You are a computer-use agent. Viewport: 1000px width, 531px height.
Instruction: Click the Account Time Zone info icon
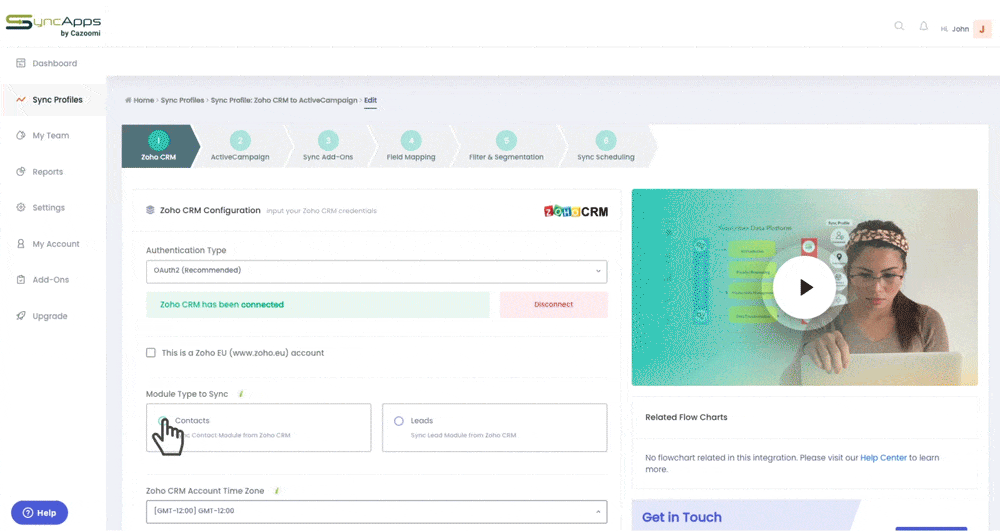click(277, 491)
